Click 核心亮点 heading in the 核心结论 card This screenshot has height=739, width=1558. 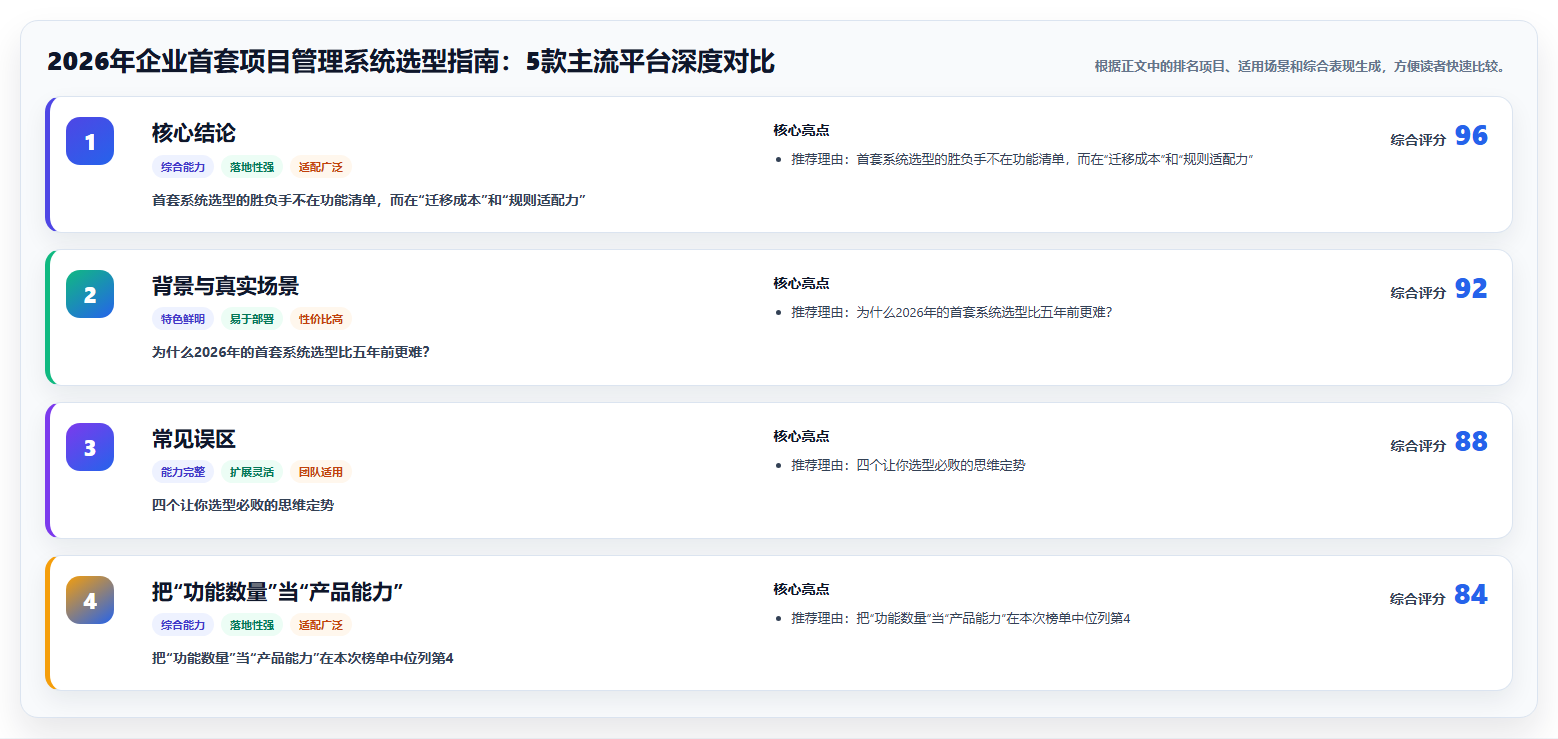coord(801,130)
